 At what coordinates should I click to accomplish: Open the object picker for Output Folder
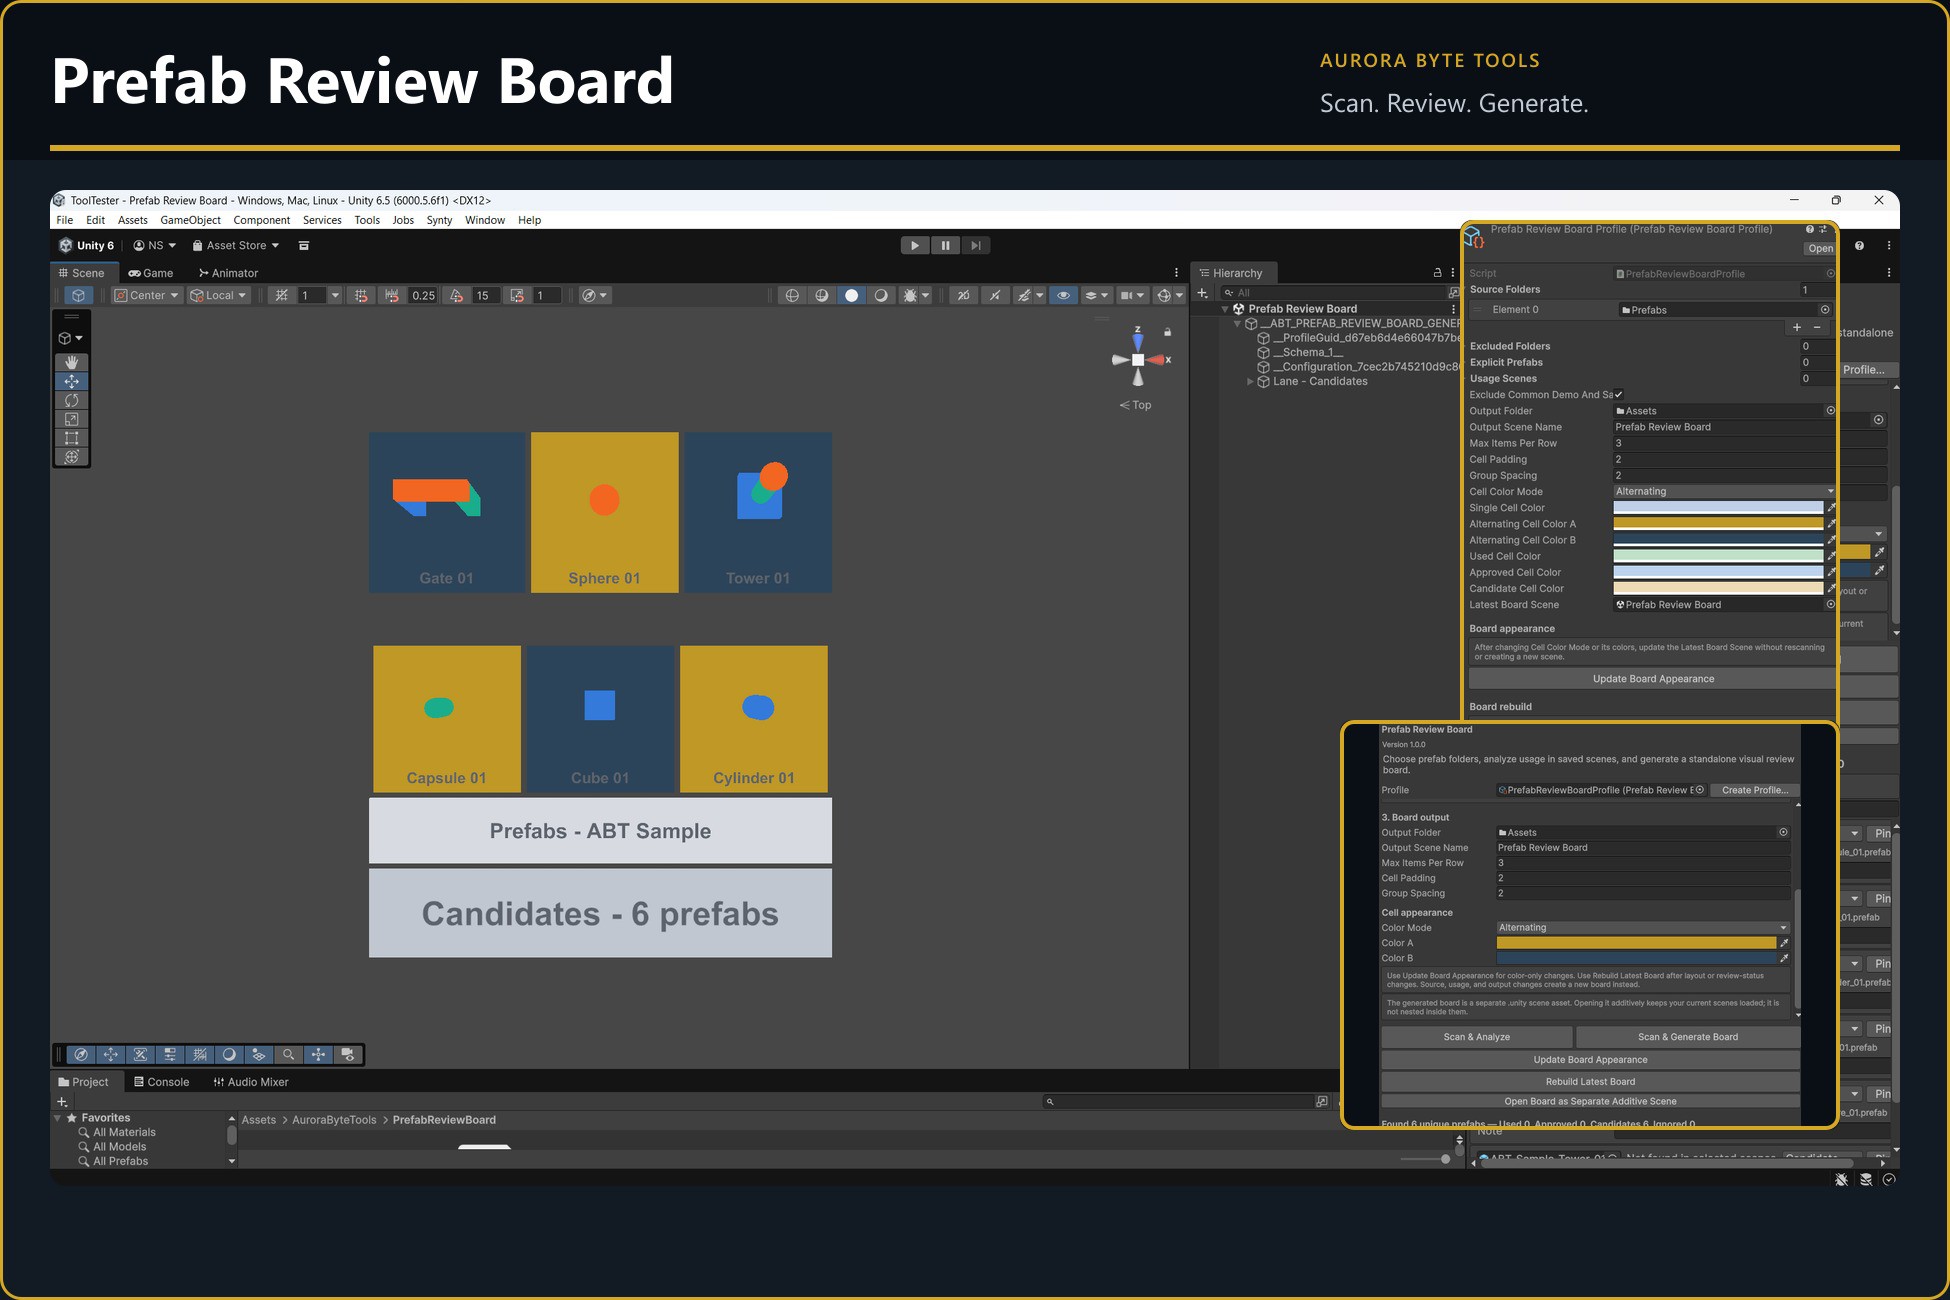[x=1830, y=411]
